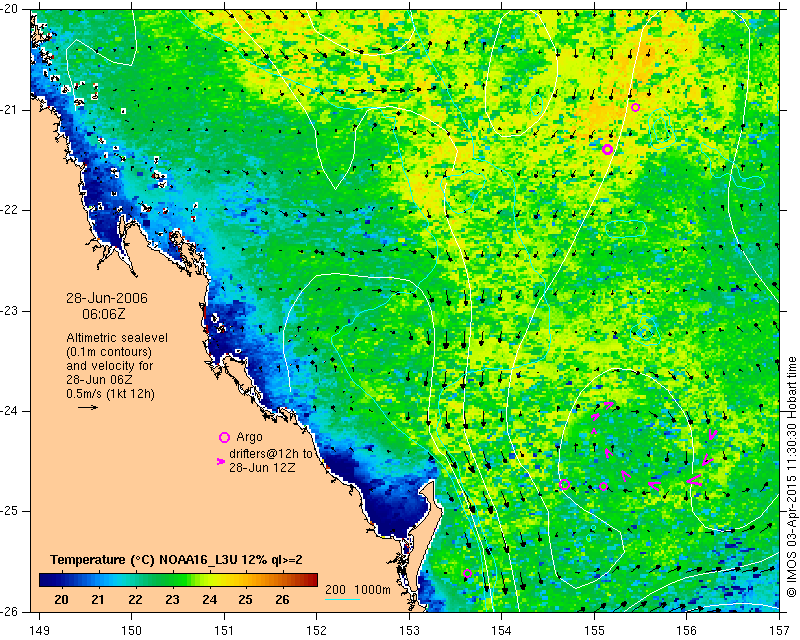This screenshot has height=640, width=800.
Task: Click the '(0.1m contours)' caption line
Action: coord(109,352)
